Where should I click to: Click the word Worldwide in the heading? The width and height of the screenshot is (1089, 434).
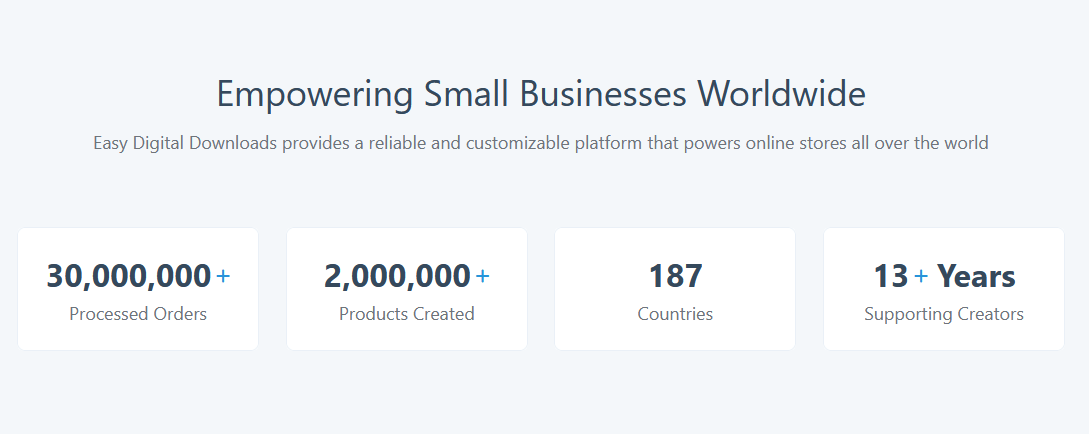781,94
